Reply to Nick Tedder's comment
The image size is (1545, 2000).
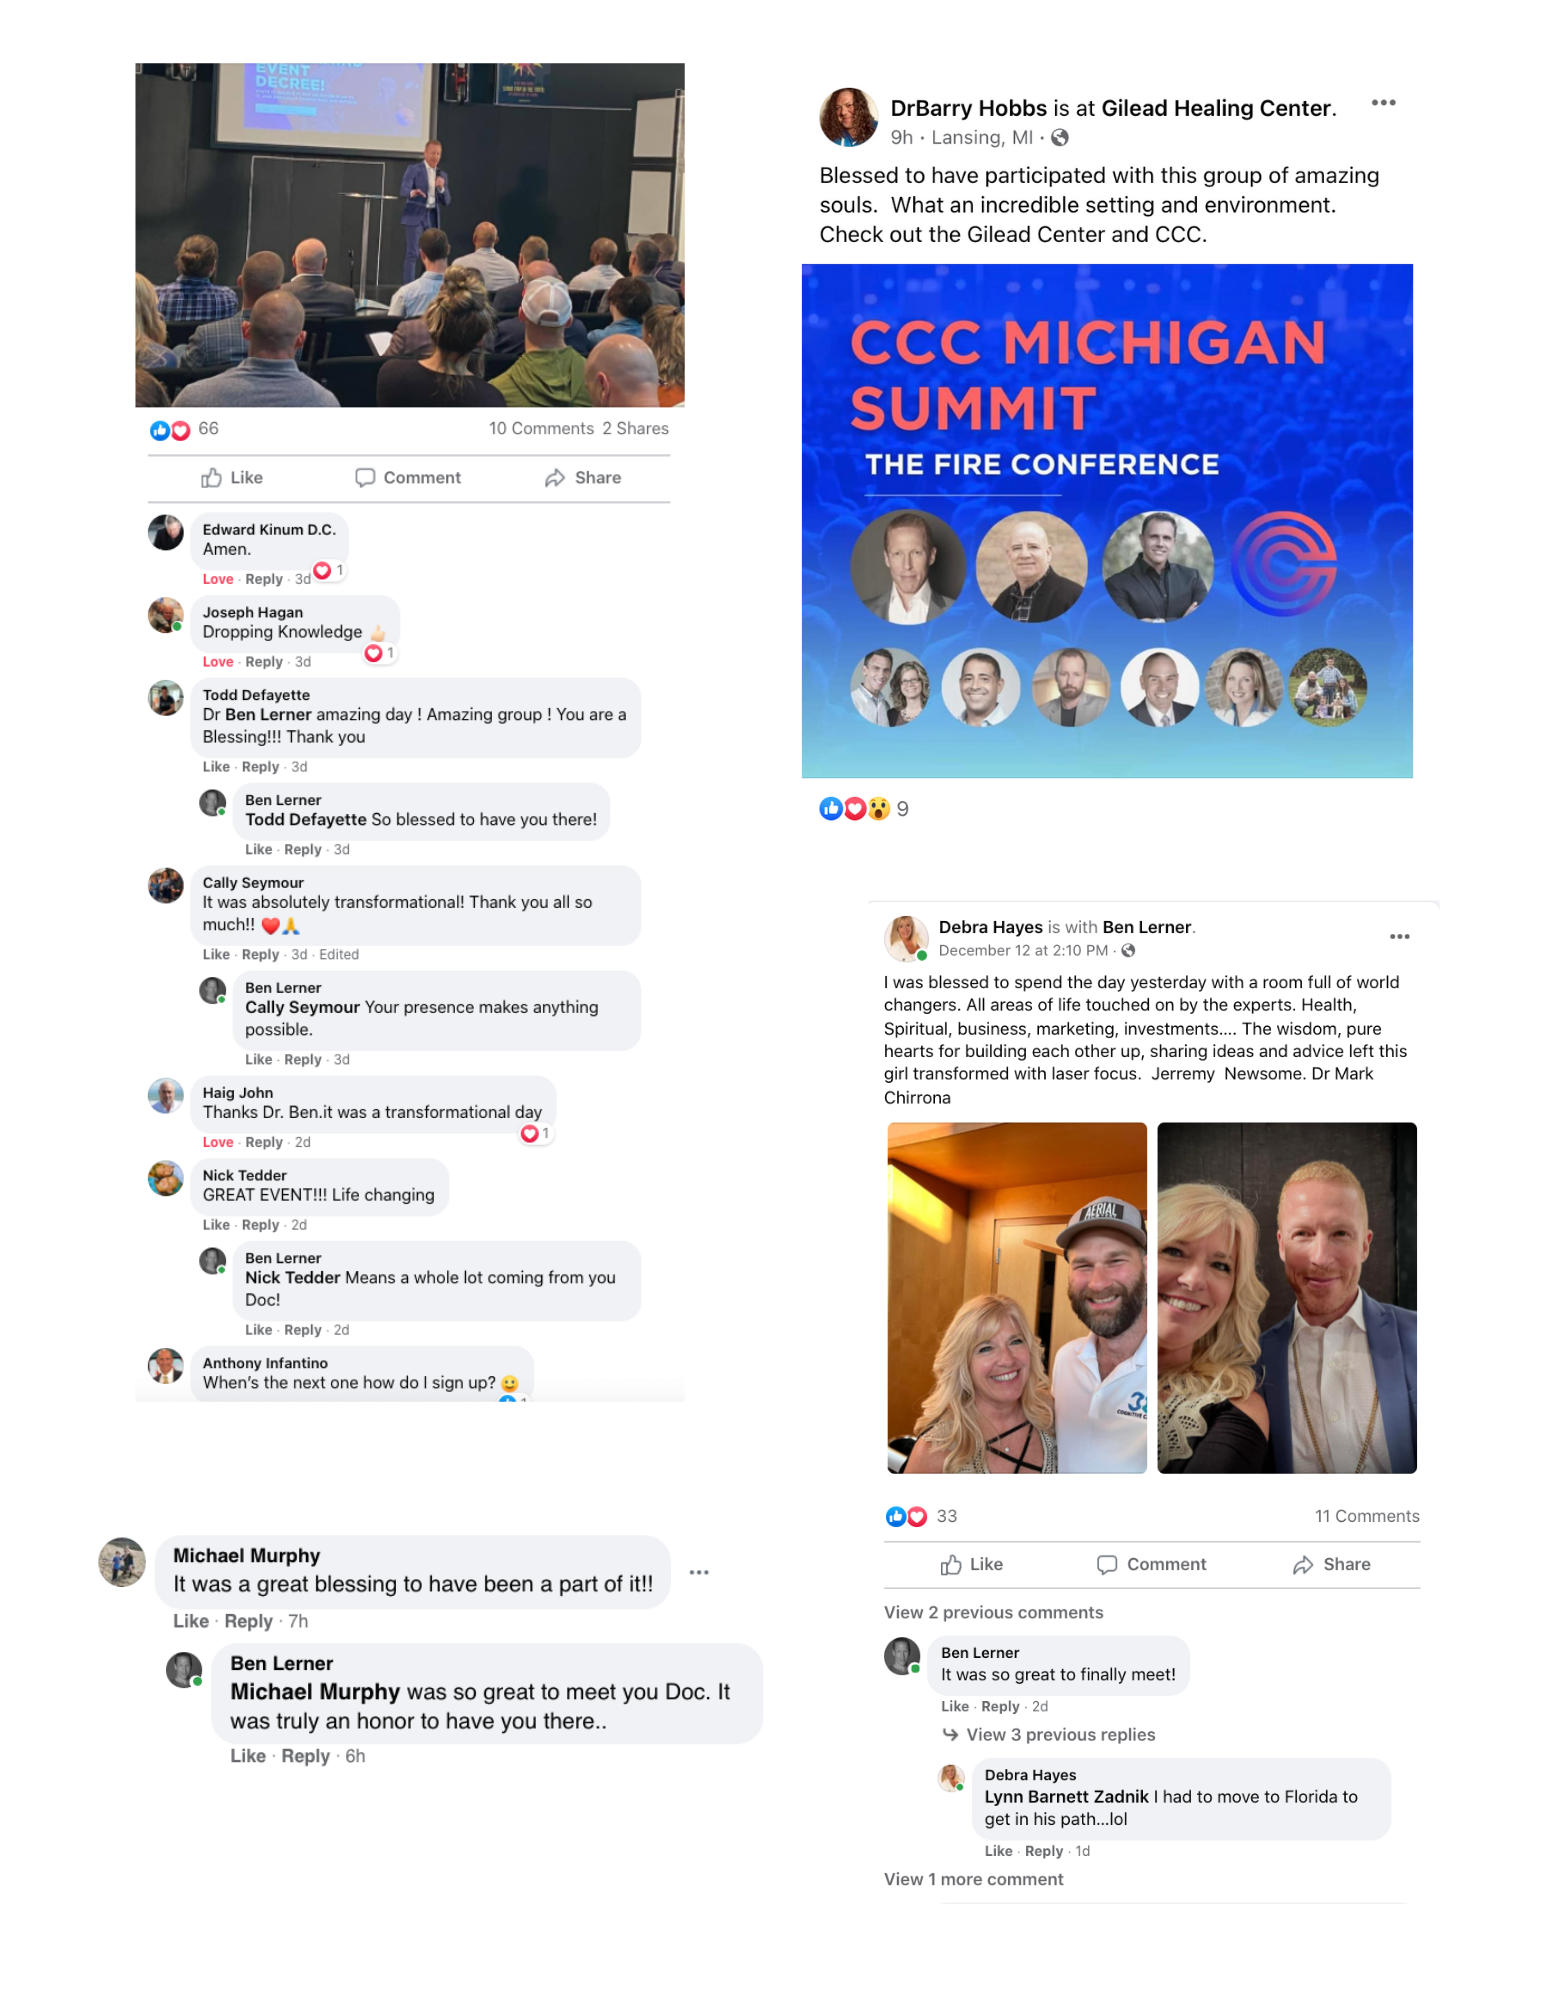pos(260,1225)
